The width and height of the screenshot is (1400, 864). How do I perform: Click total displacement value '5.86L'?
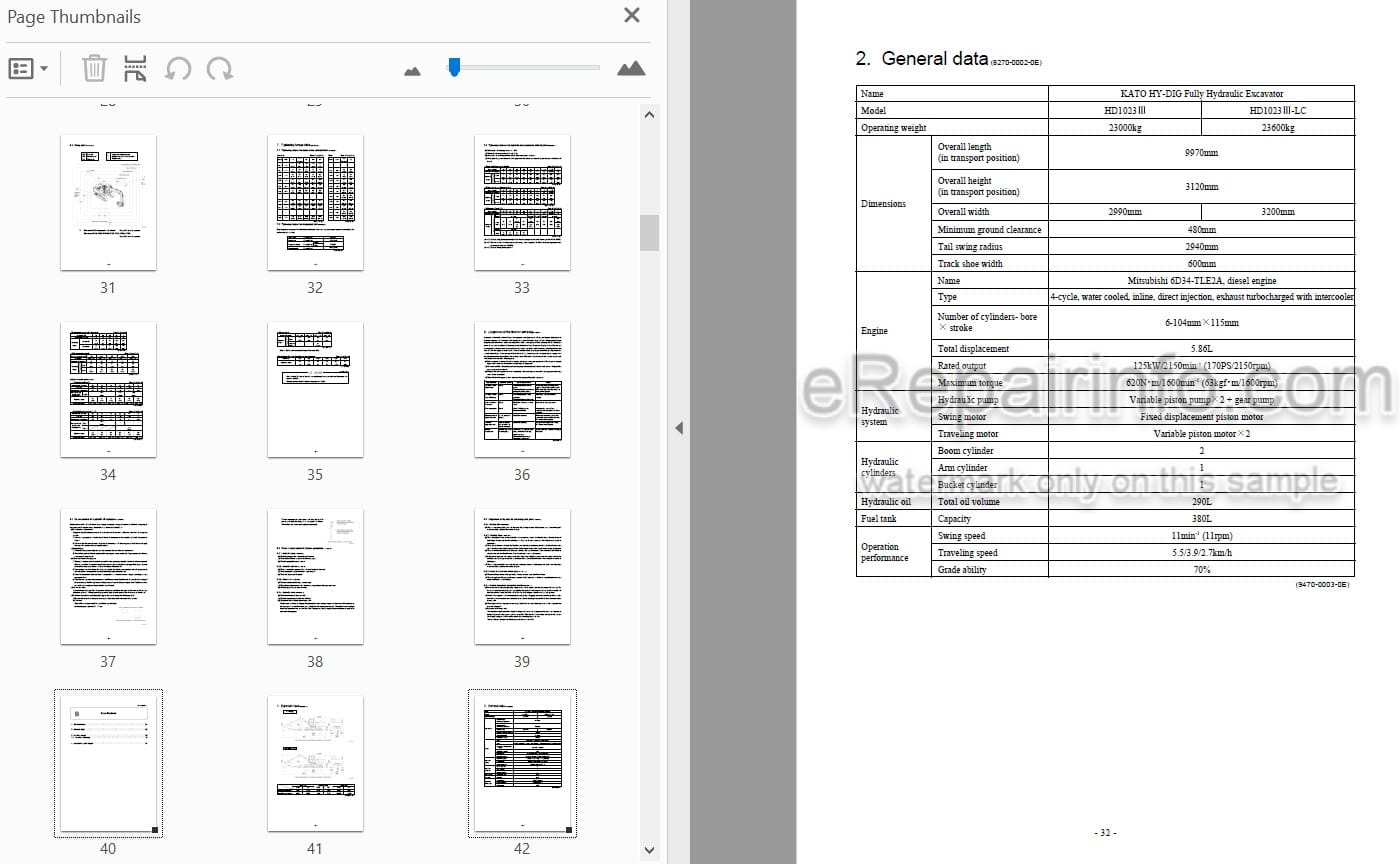point(1201,349)
